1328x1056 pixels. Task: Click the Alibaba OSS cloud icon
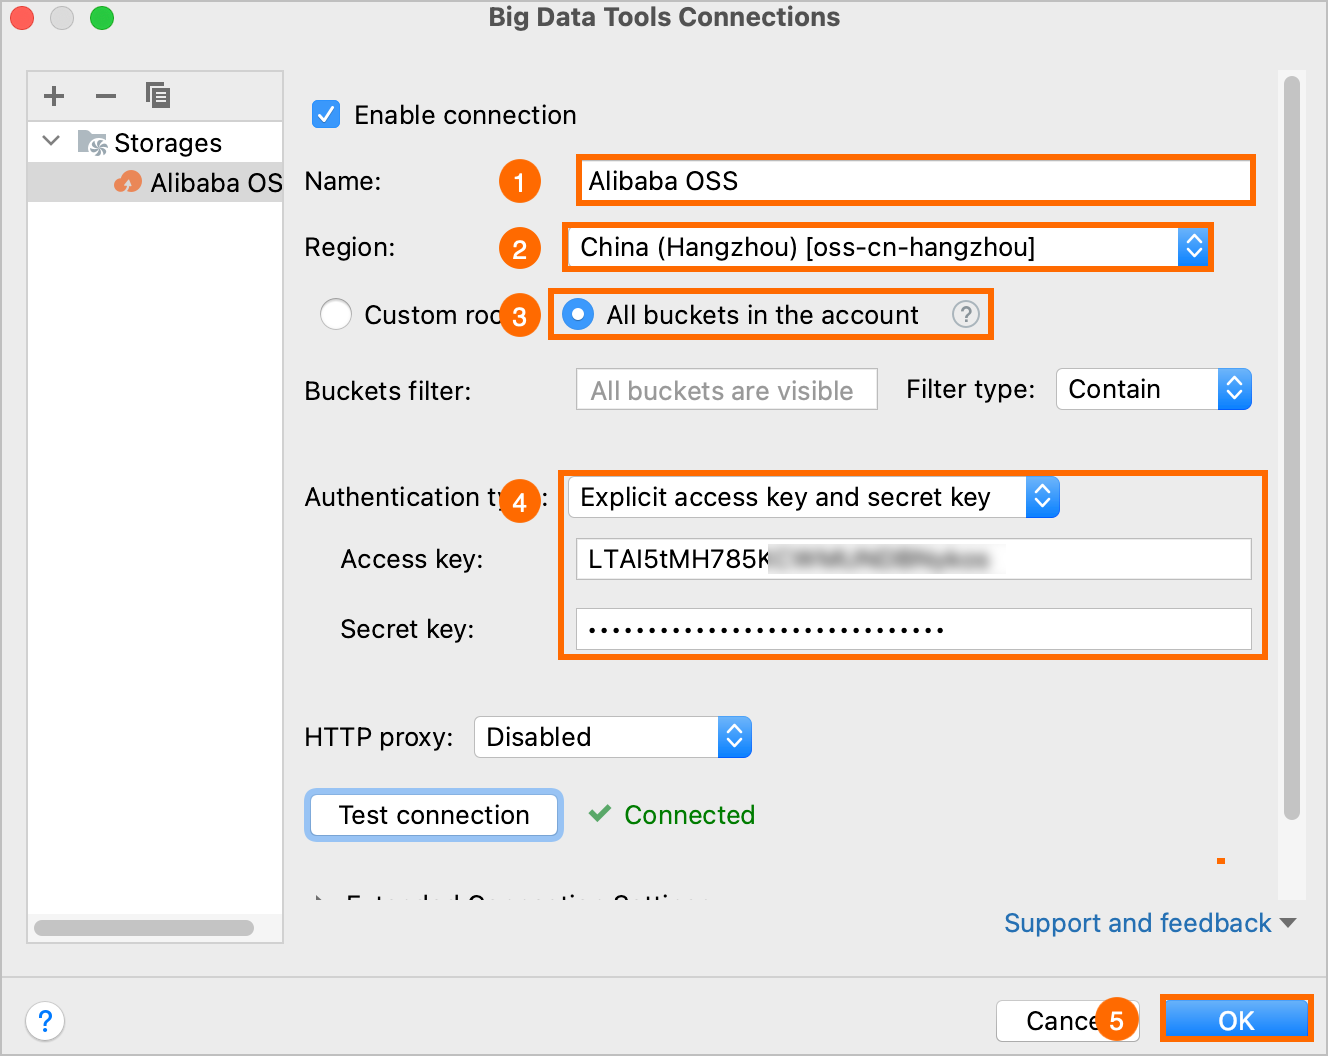pos(128,182)
